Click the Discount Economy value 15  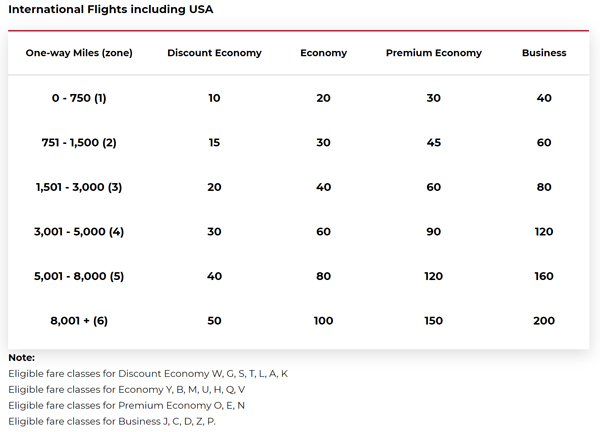point(214,143)
